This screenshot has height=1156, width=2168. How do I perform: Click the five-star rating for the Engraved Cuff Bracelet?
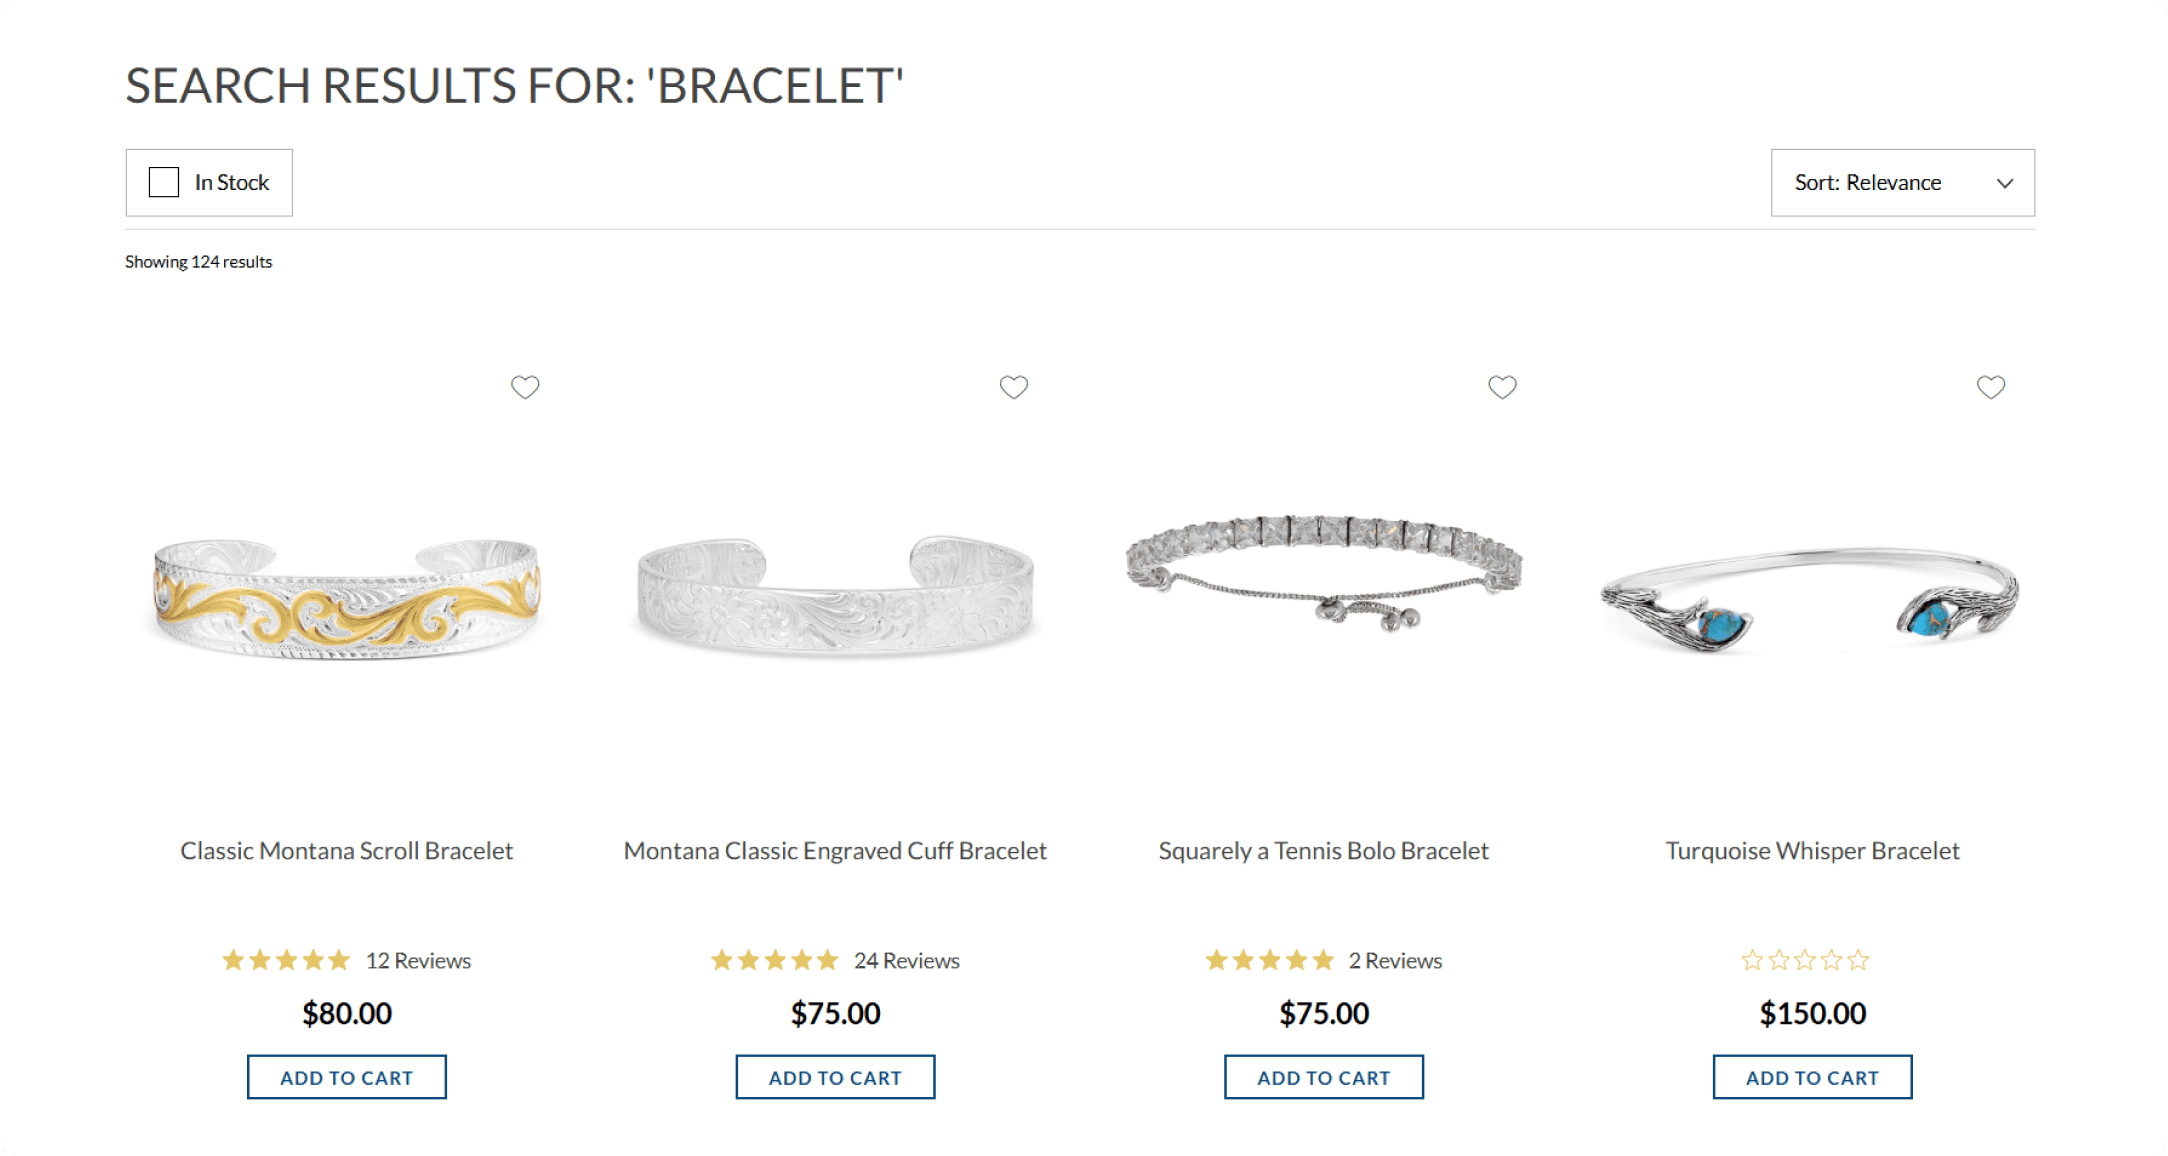pyautogui.click(x=773, y=959)
